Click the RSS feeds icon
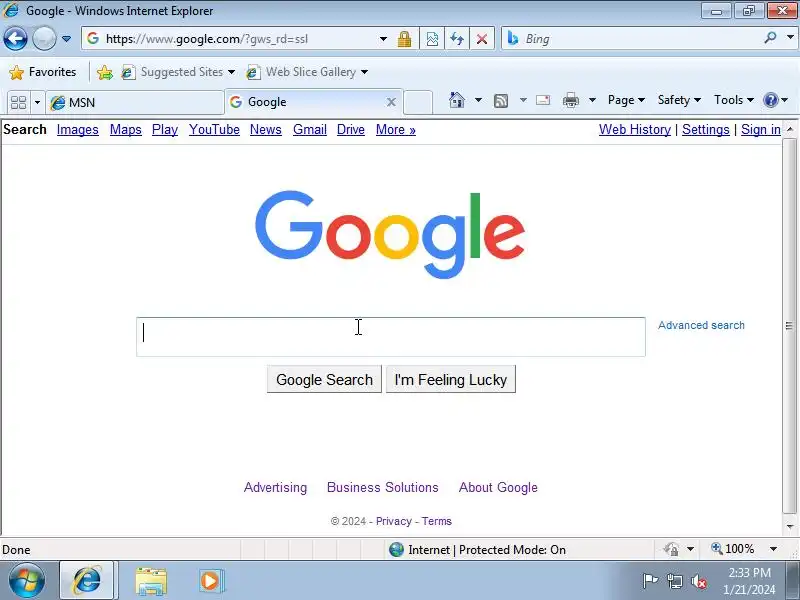The width and height of the screenshot is (800, 600). coord(501,101)
